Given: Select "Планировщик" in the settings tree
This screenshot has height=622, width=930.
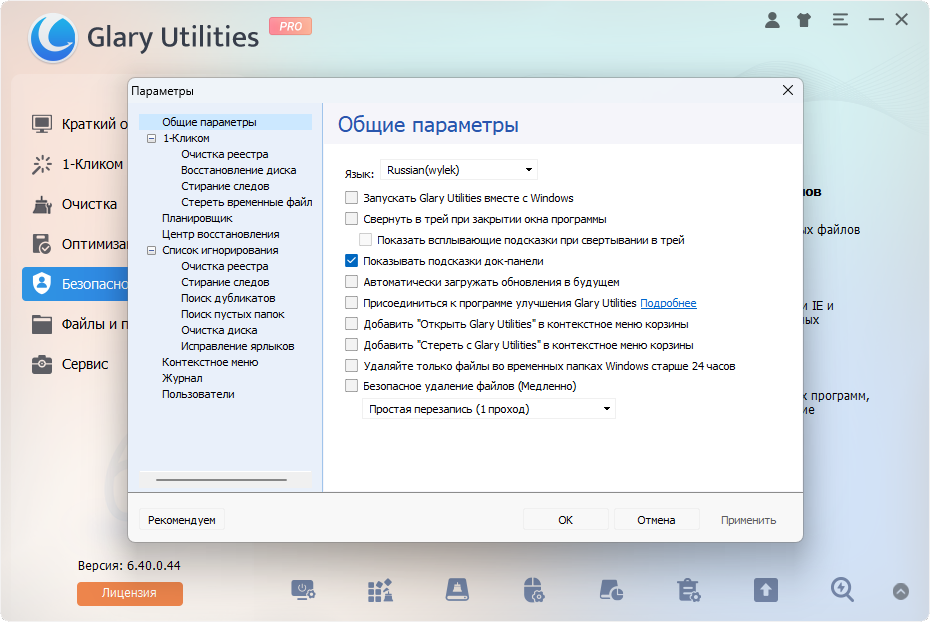Looking at the screenshot, I should point(197,218).
